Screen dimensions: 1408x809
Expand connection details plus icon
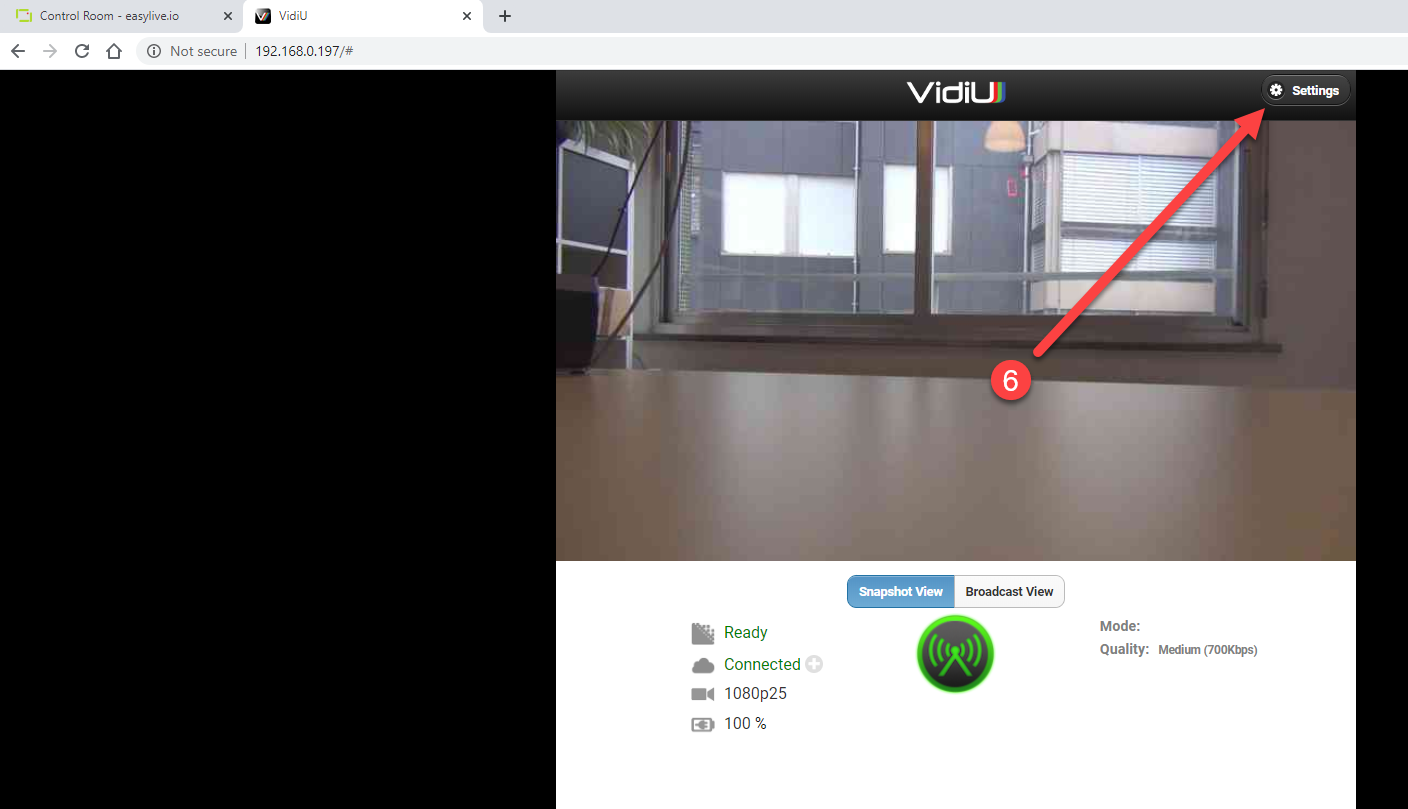(x=814, y=664)
